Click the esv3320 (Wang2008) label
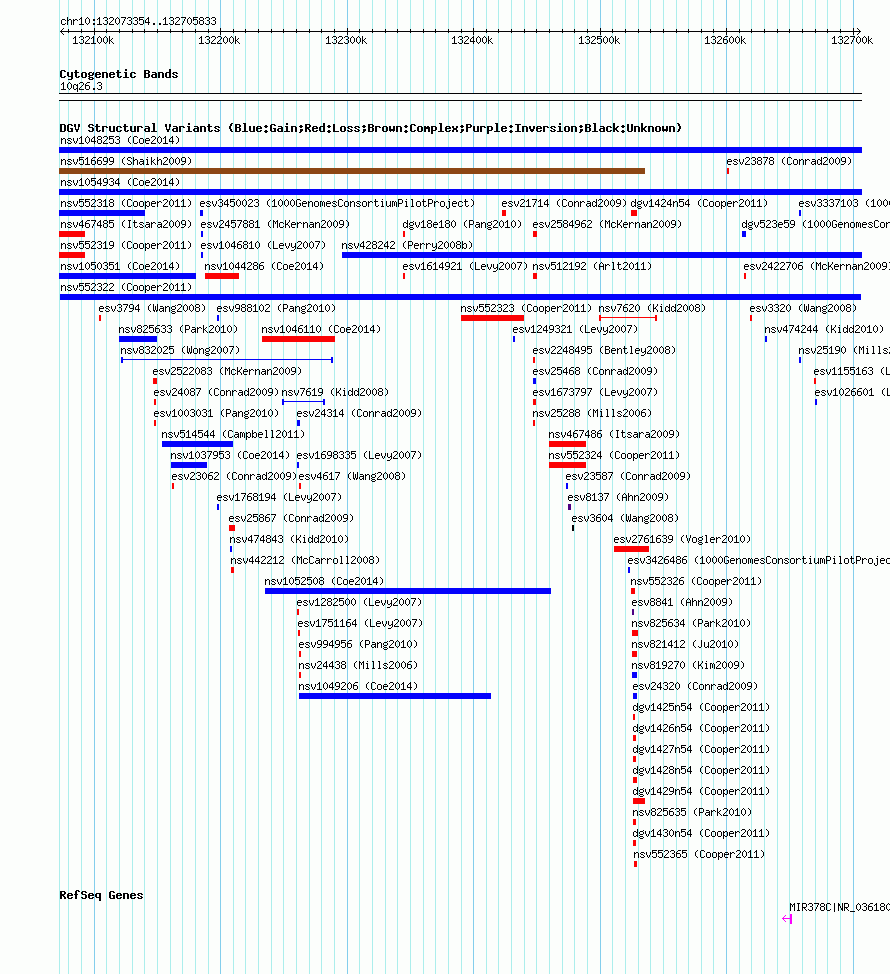The image size is (890, 974). coord(803,308)
